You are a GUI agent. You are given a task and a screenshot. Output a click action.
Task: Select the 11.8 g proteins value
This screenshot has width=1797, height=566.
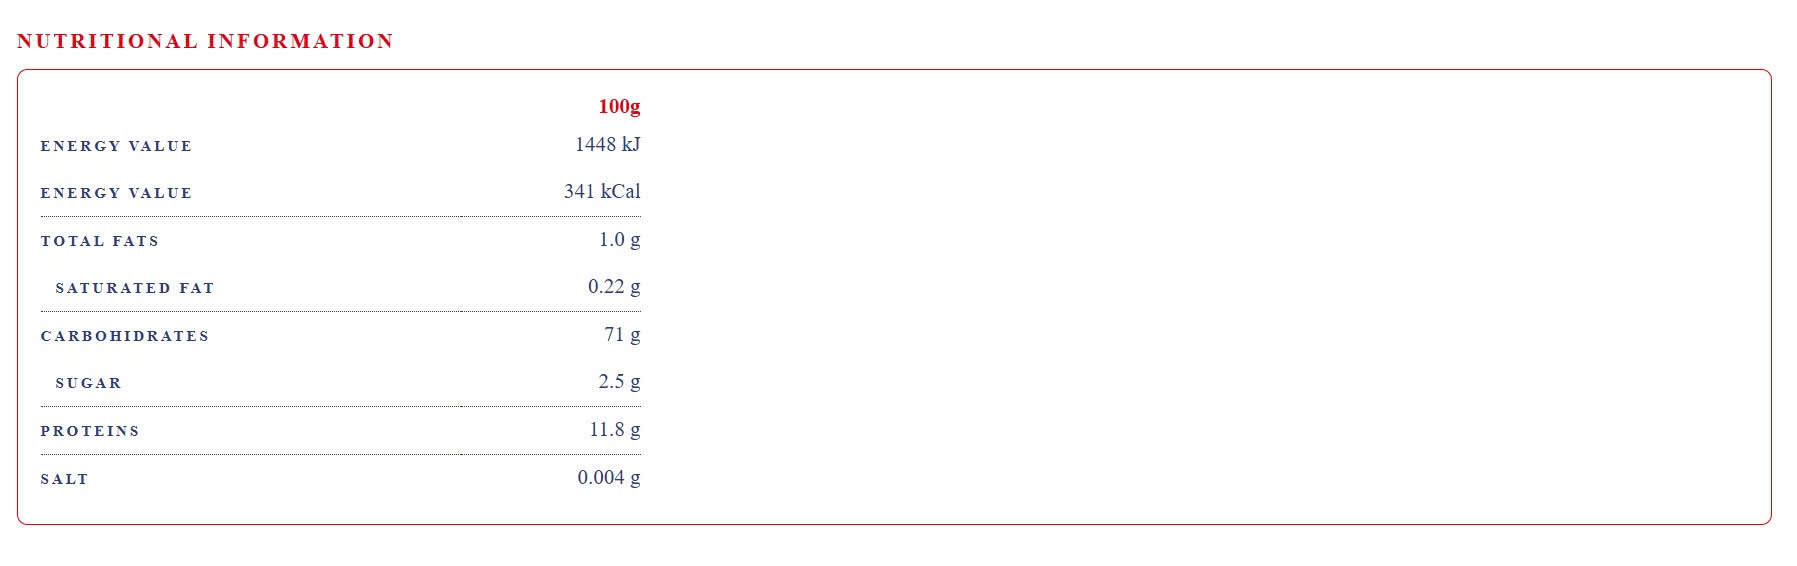pos(614,430)
